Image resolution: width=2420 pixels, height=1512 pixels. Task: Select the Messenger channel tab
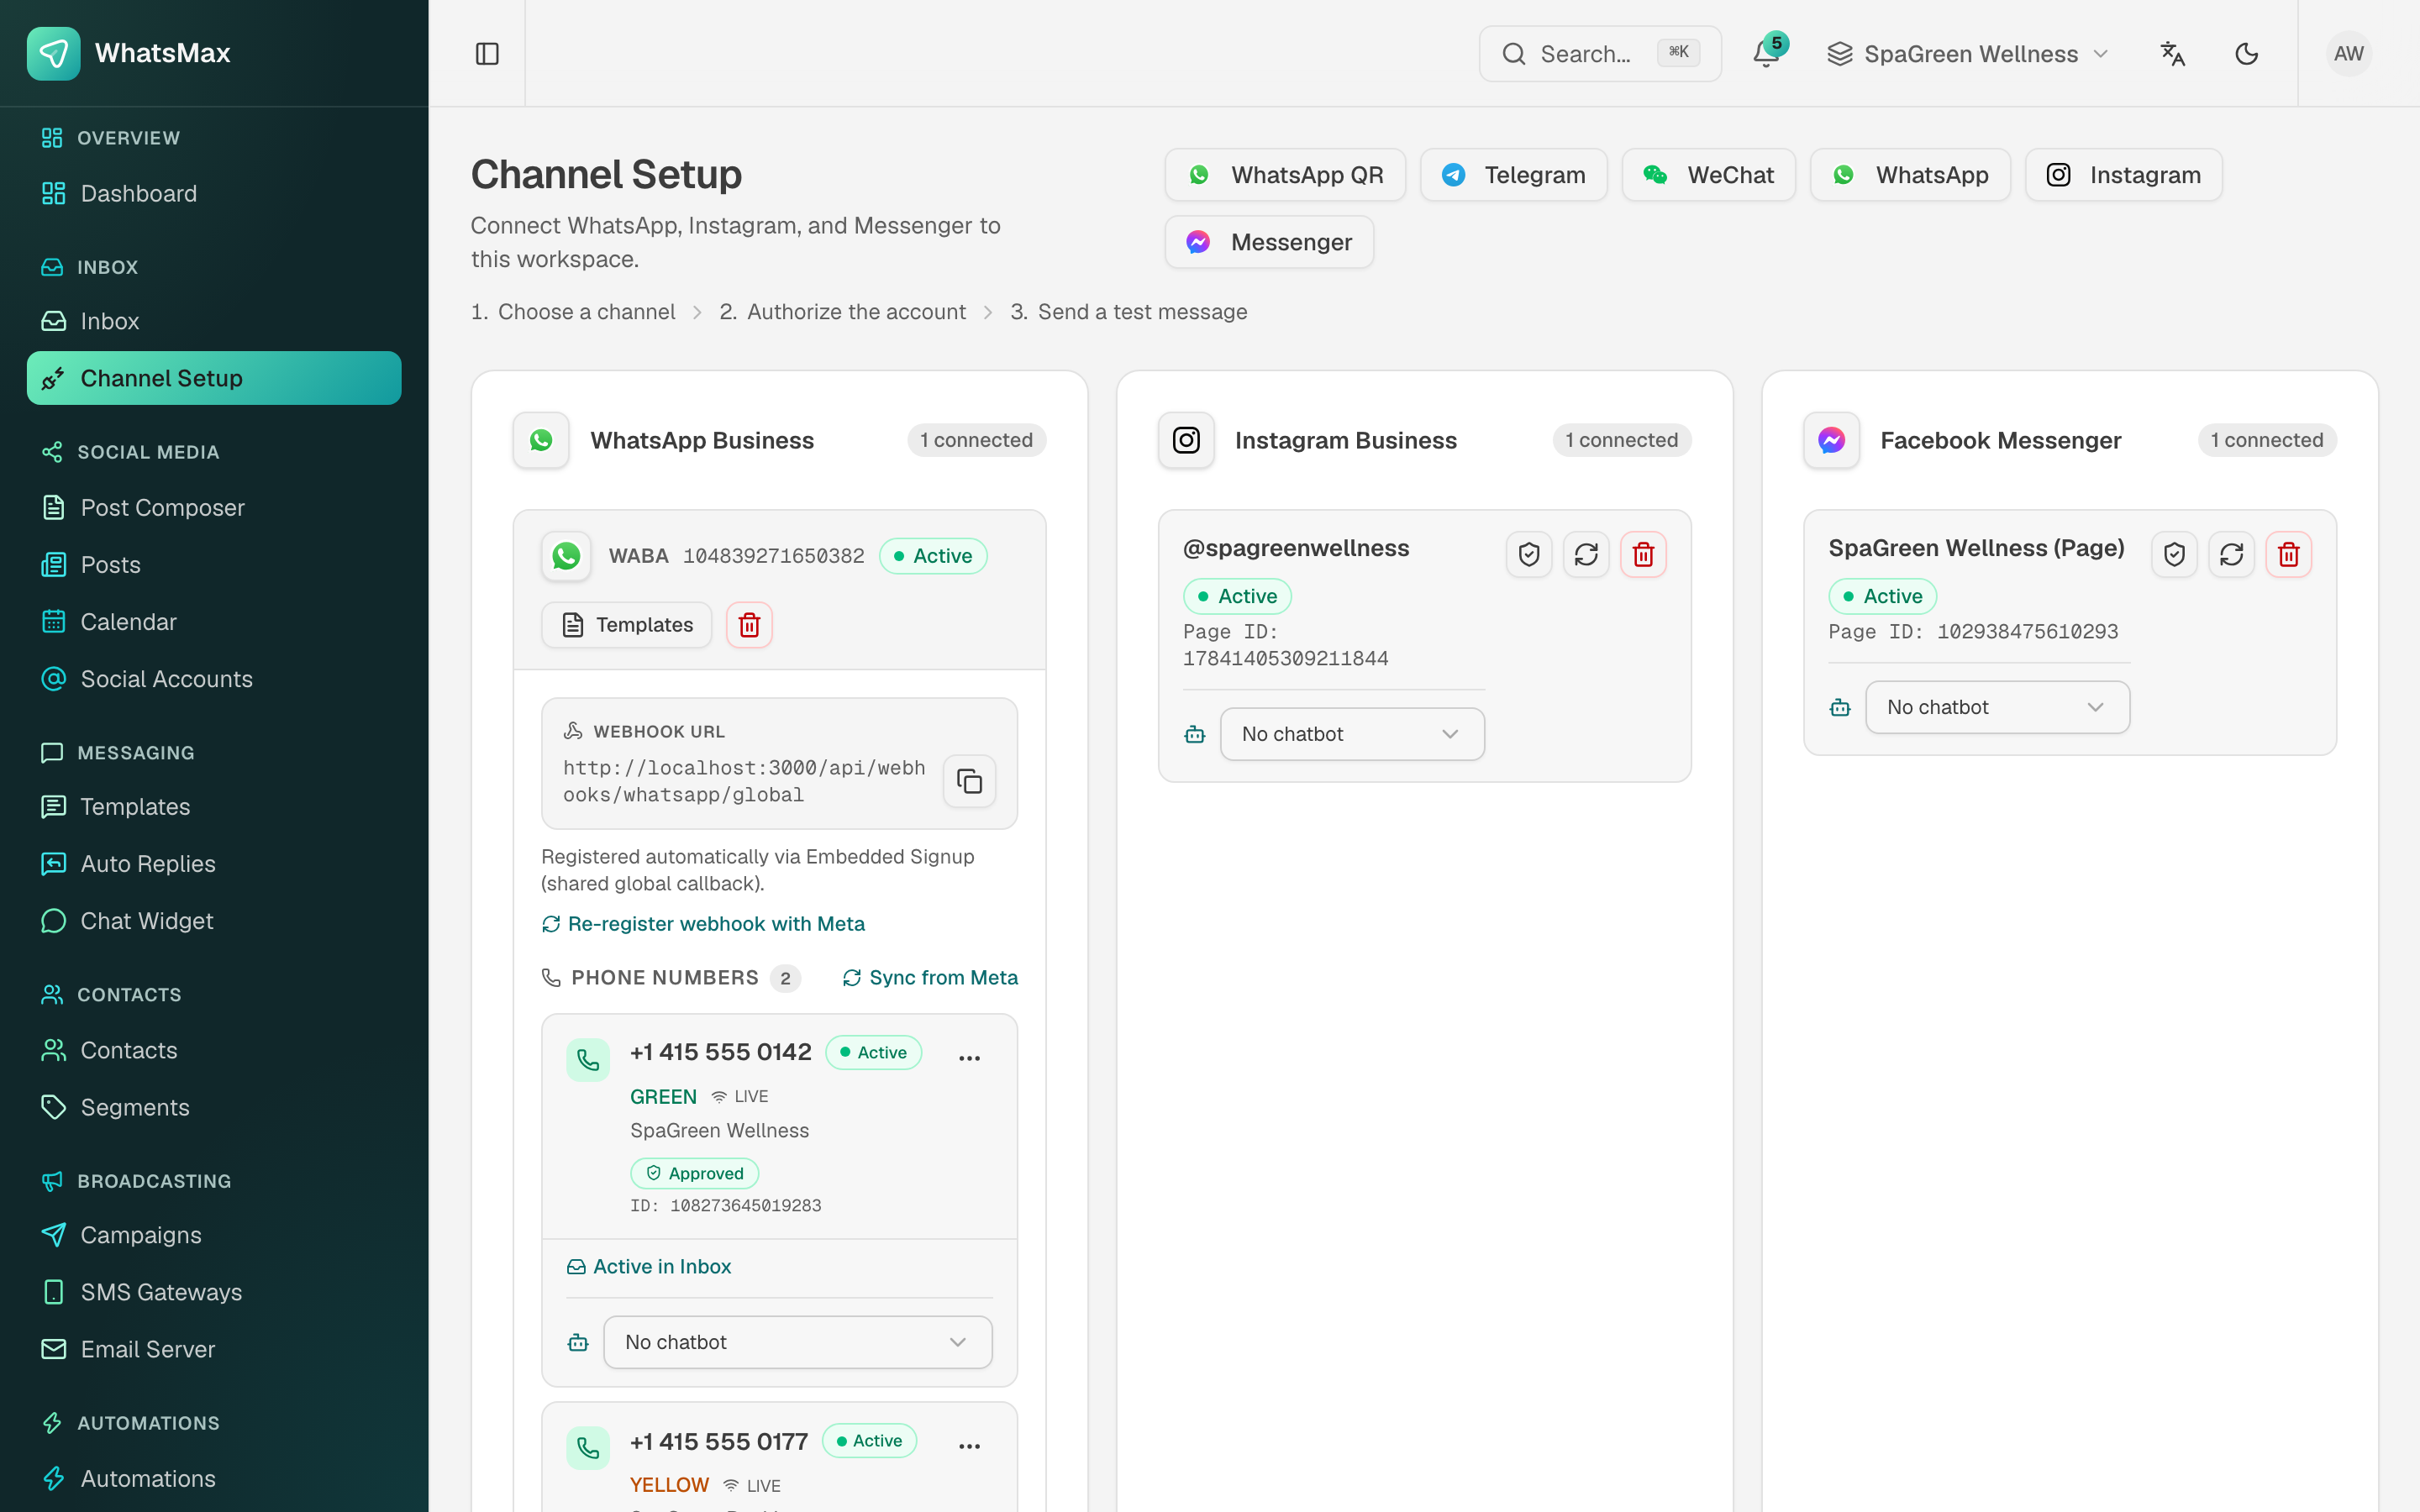(1269, 242)
